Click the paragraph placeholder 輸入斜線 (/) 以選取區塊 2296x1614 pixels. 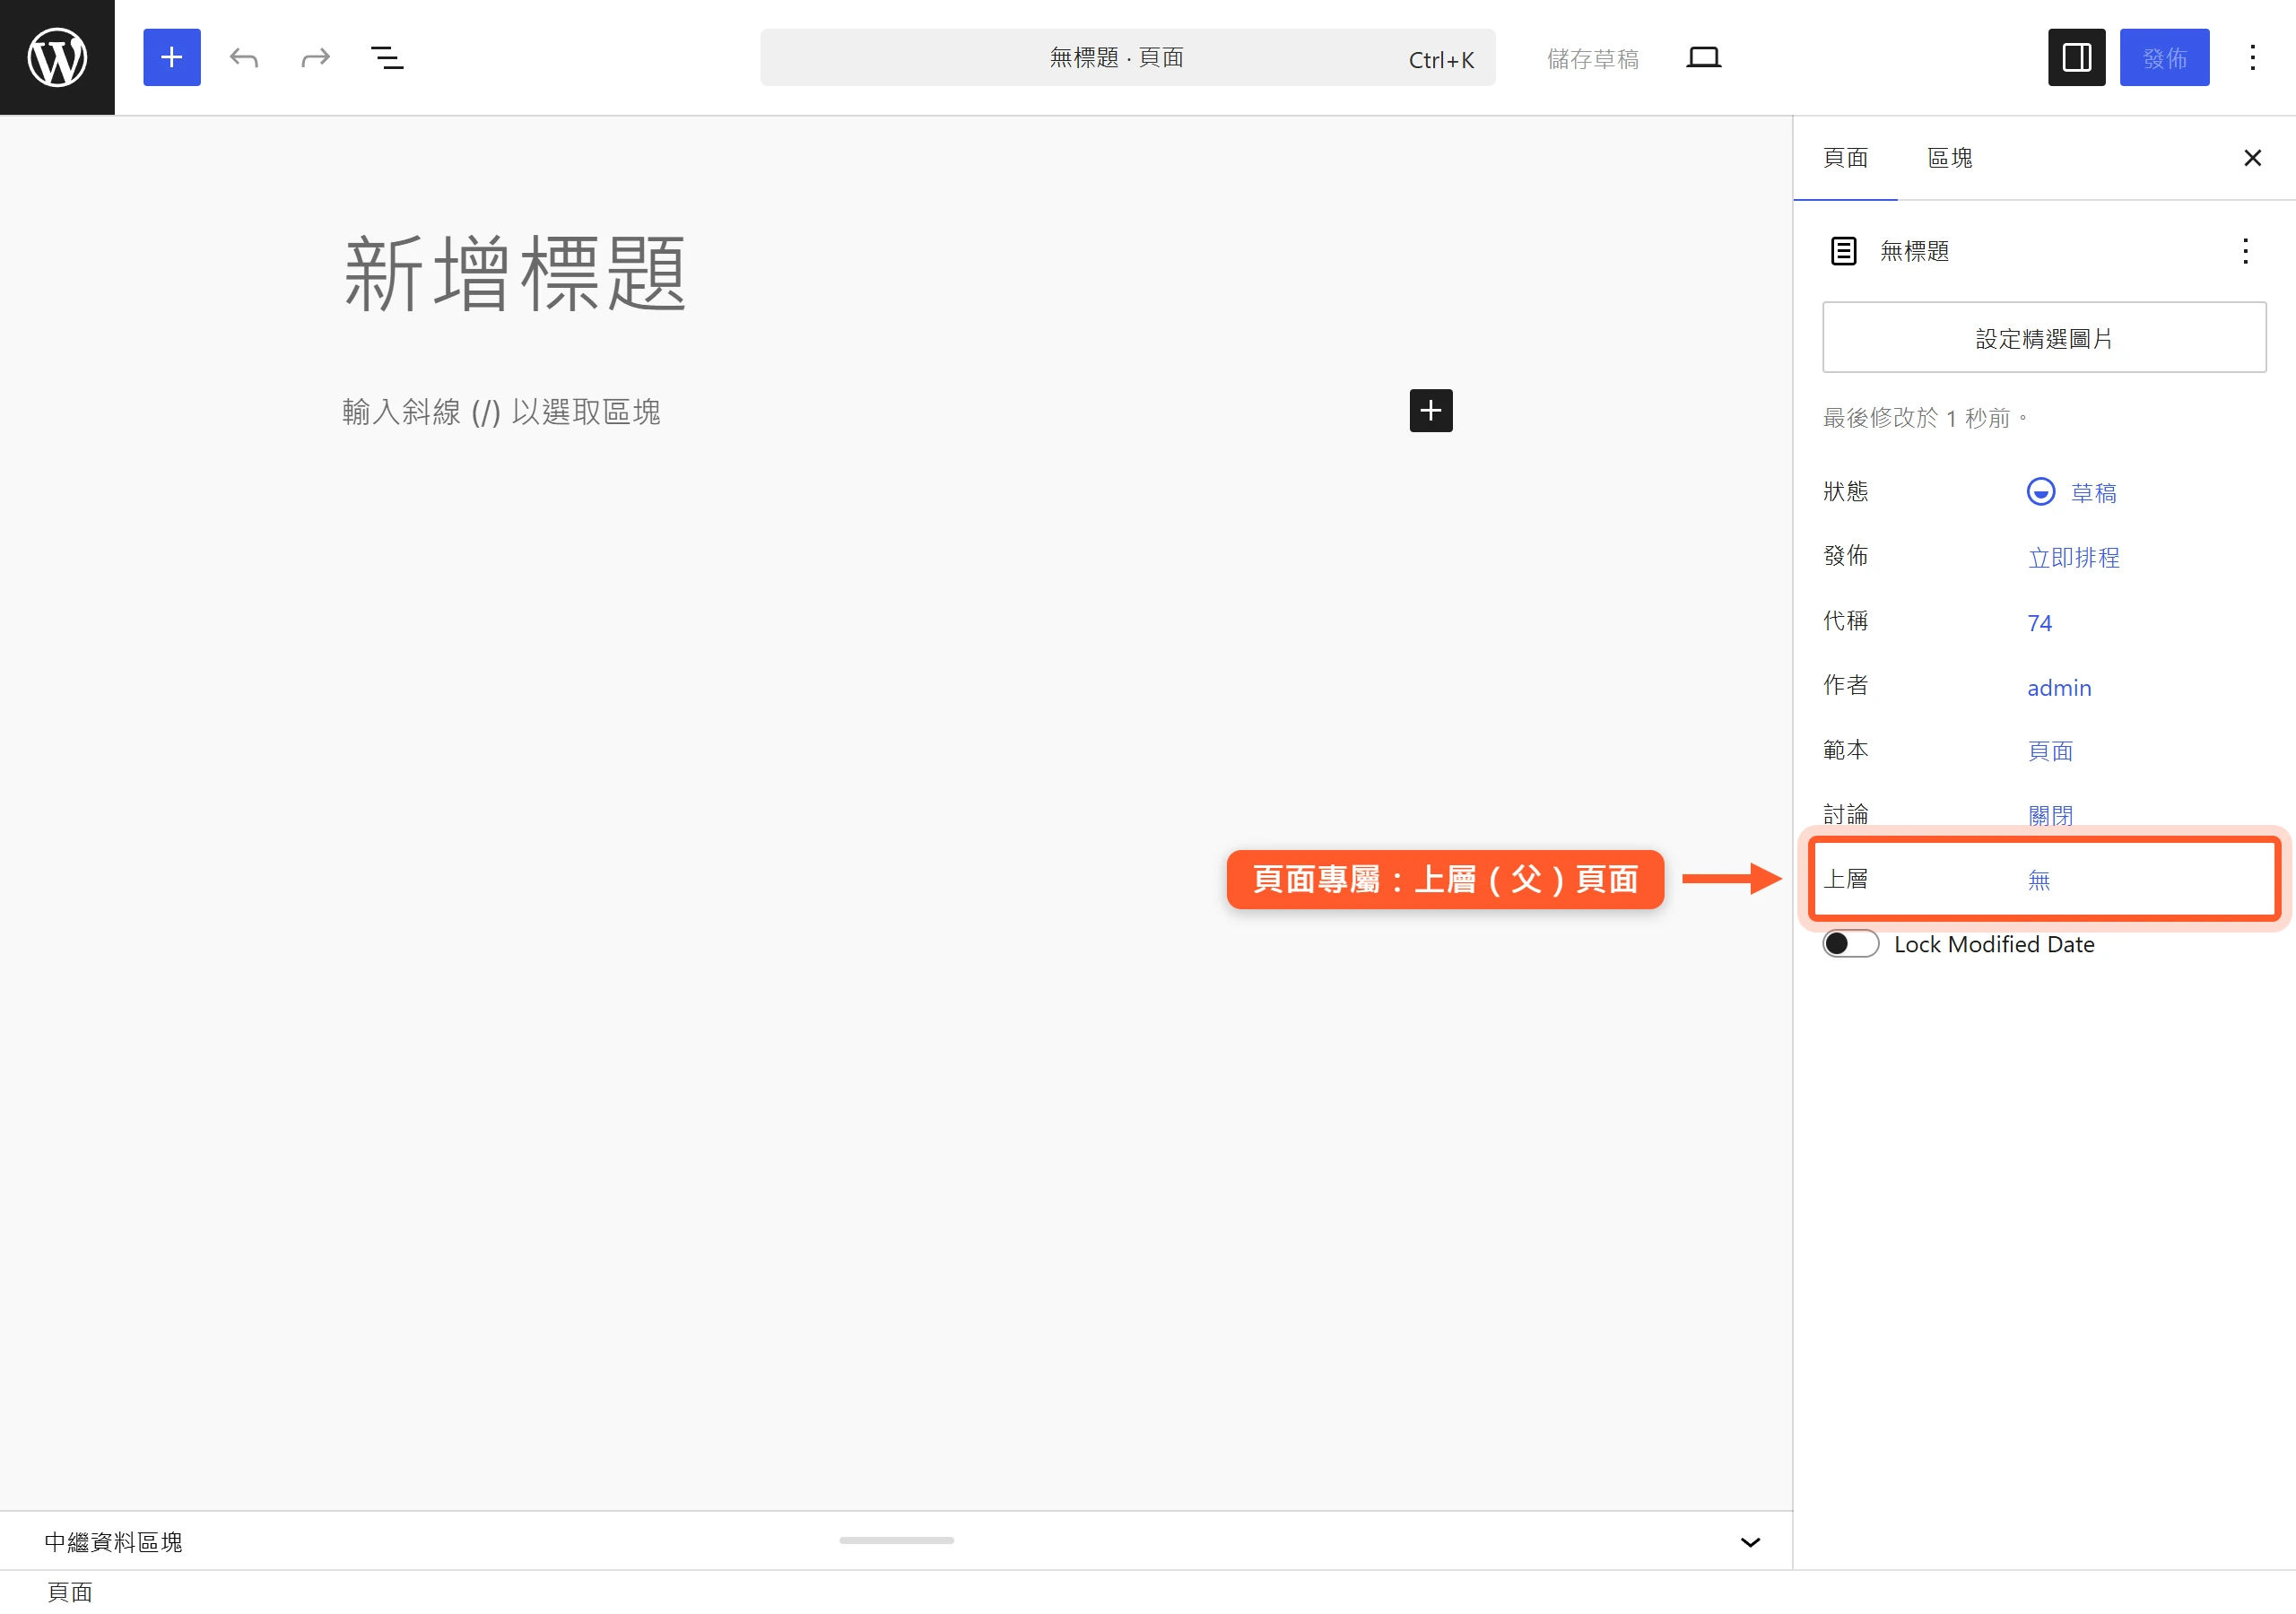pyautogui.click(x=501, y=411)
